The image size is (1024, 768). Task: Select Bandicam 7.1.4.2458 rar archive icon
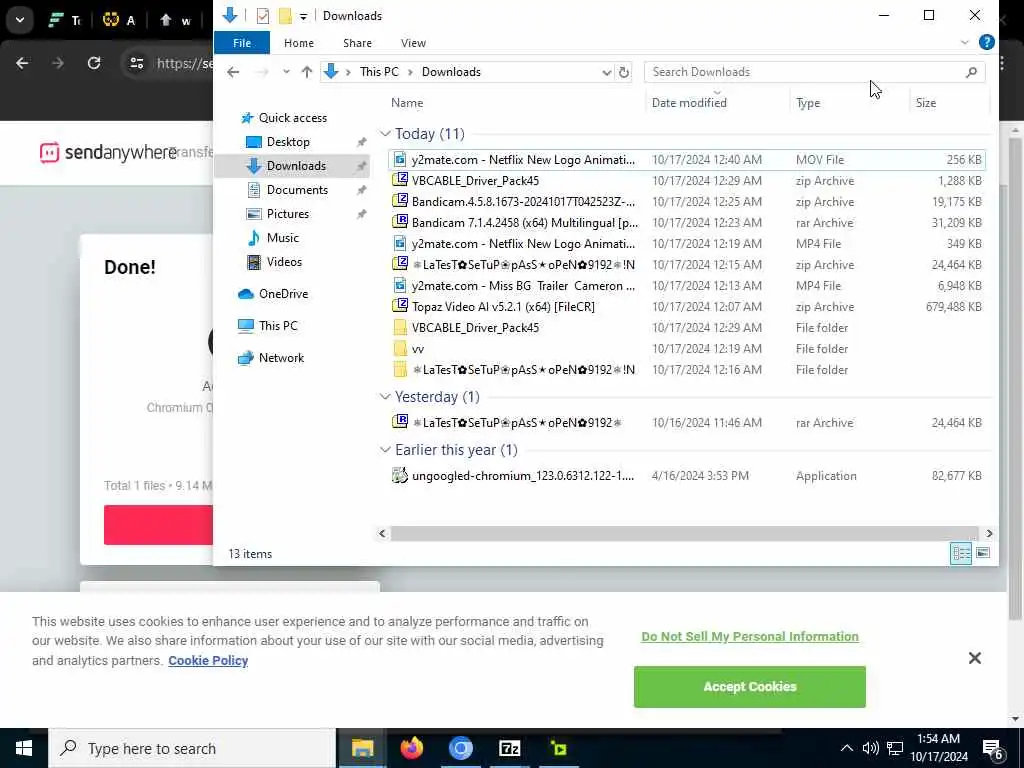coord(400,222)
